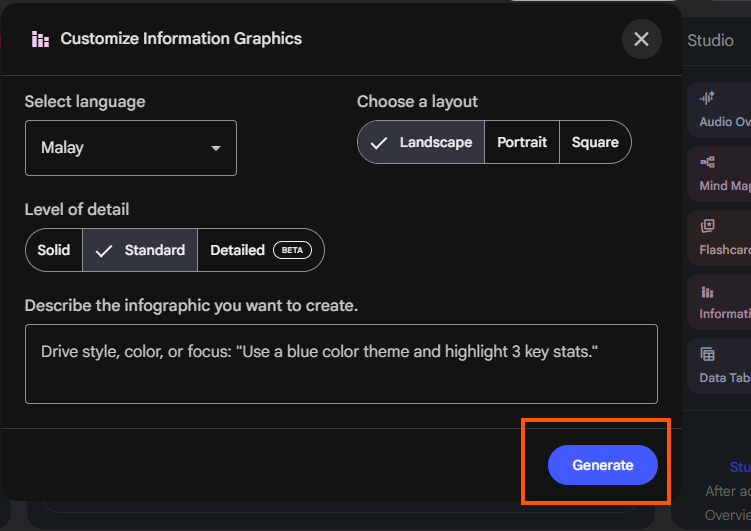Choose the Square layout option
This screenshot has height=531, width=751.
[595, 142]
